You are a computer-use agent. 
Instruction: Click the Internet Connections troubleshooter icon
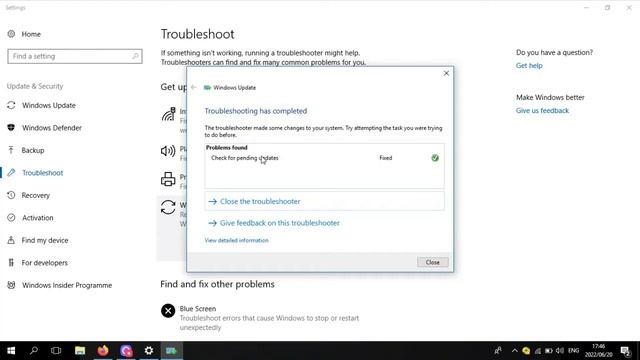[168, 115]
